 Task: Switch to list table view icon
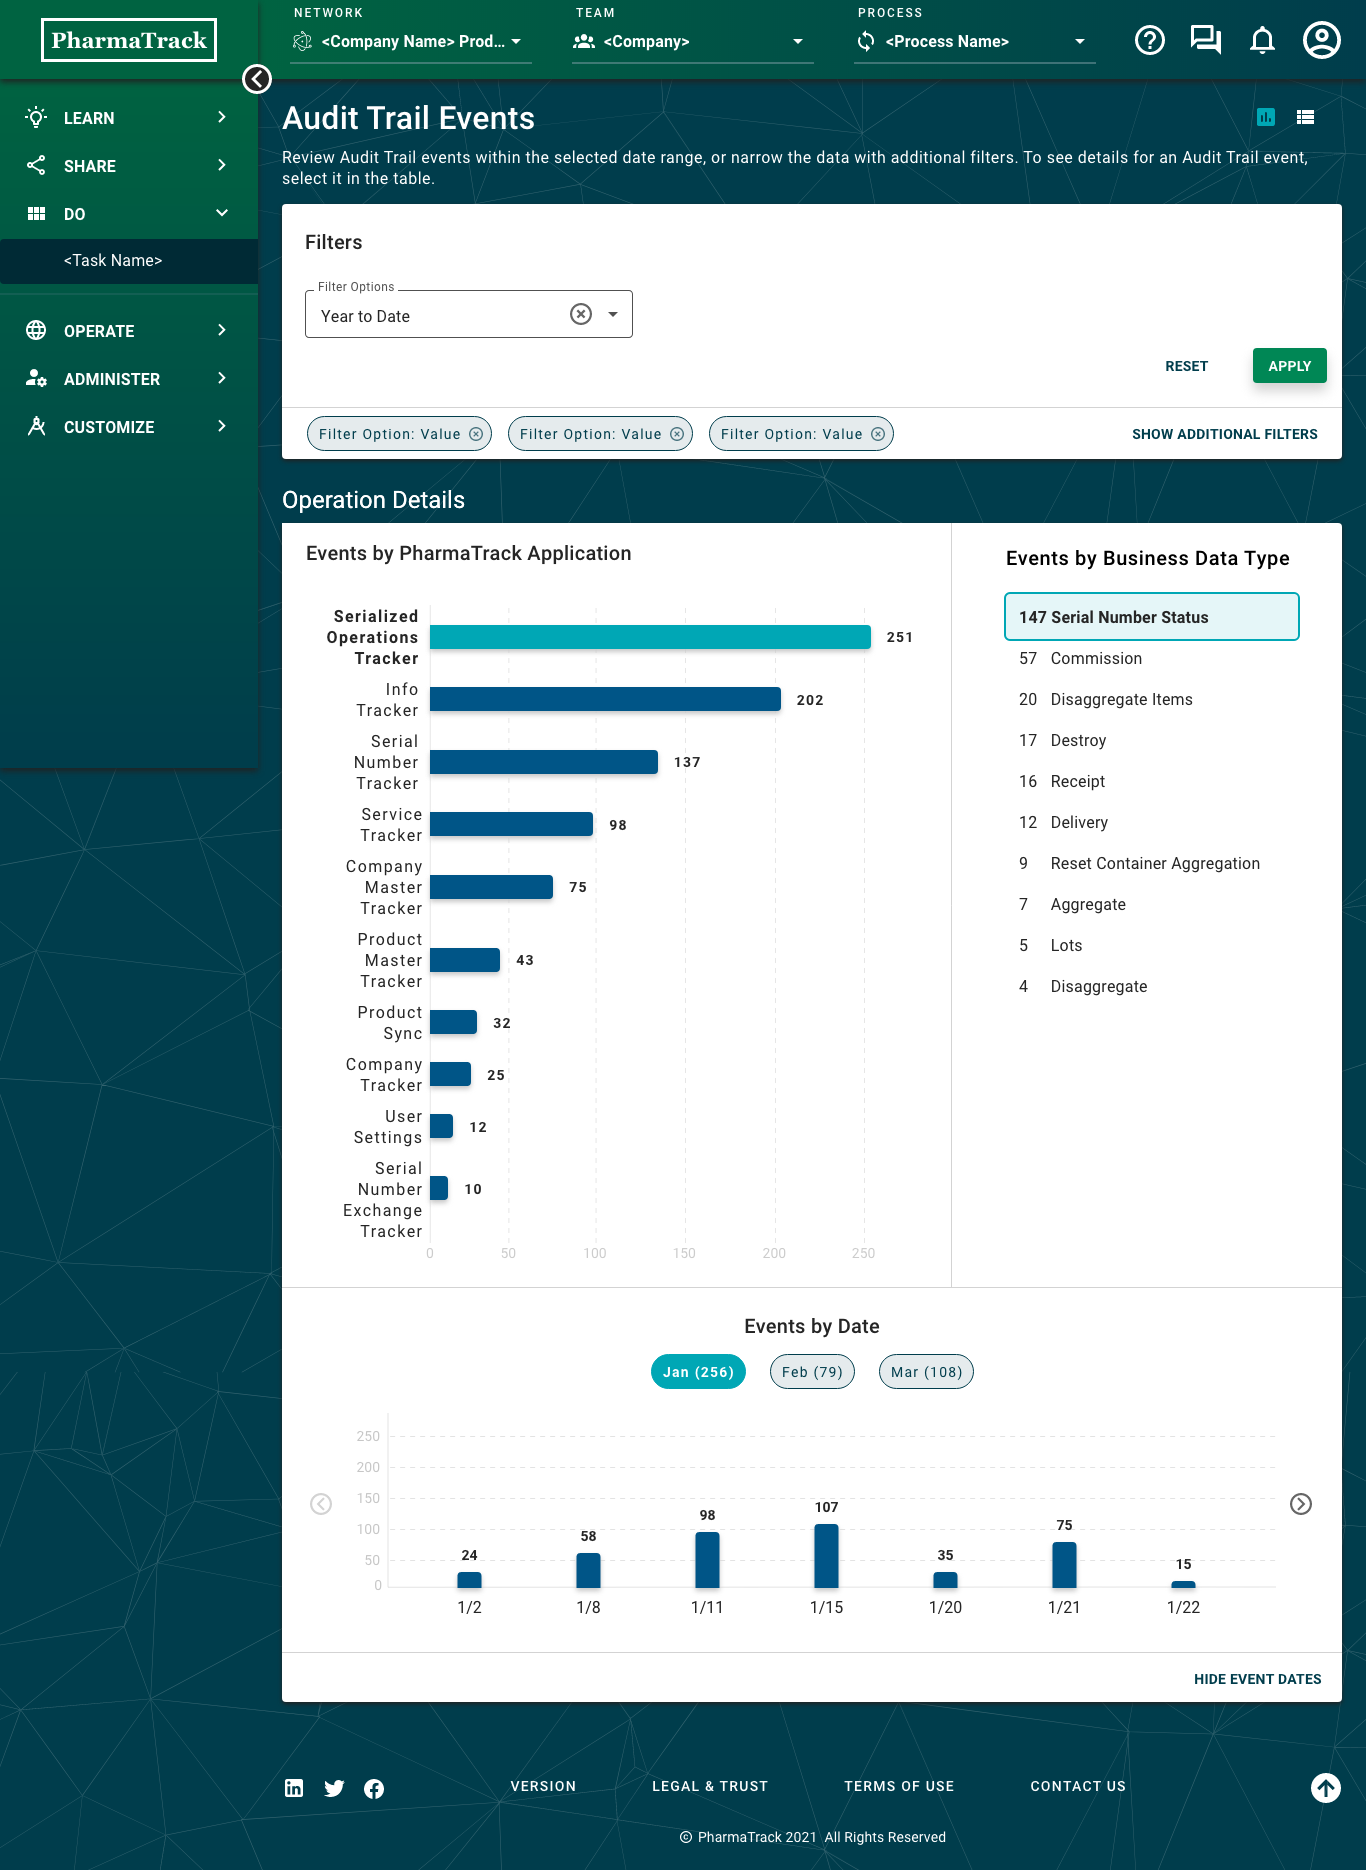point(1305,117)
